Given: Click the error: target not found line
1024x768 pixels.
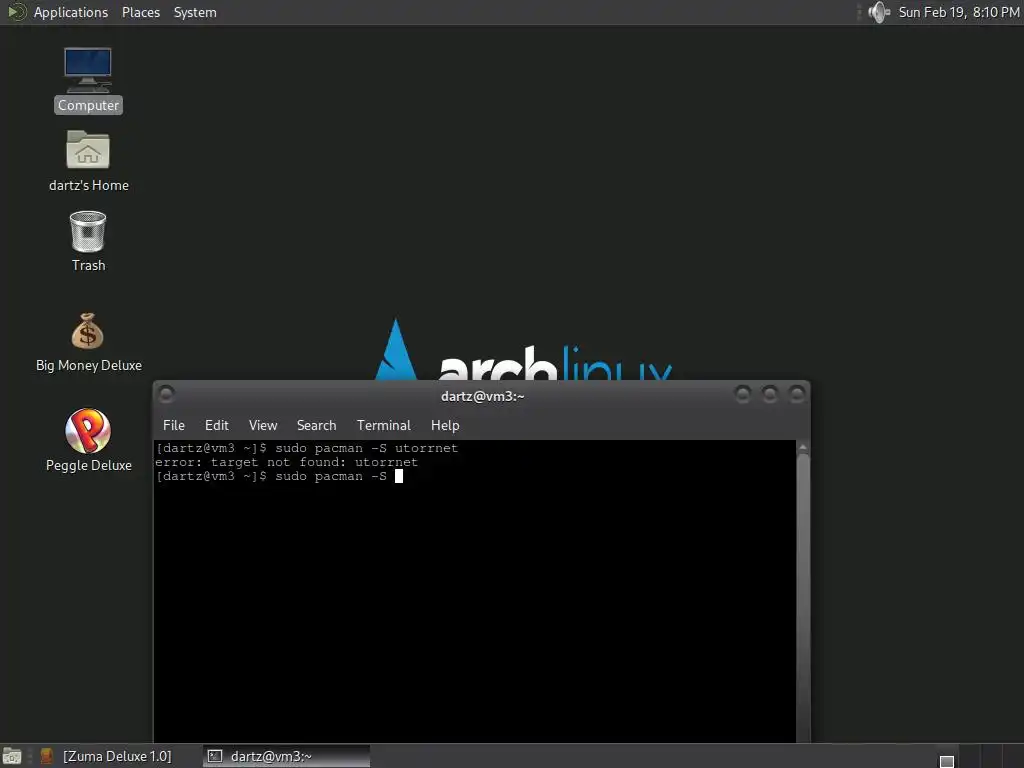Looking at the screenshot, I should (x=286, y=462).
